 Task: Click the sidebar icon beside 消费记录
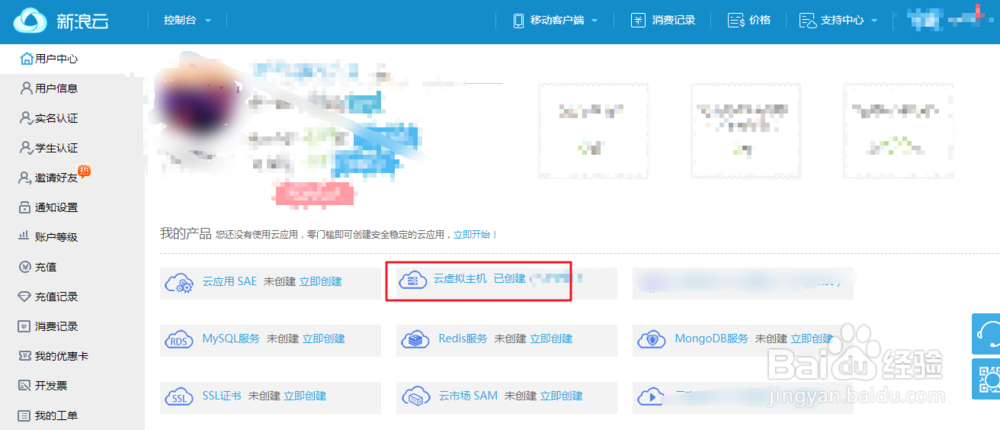pos(24,327)
